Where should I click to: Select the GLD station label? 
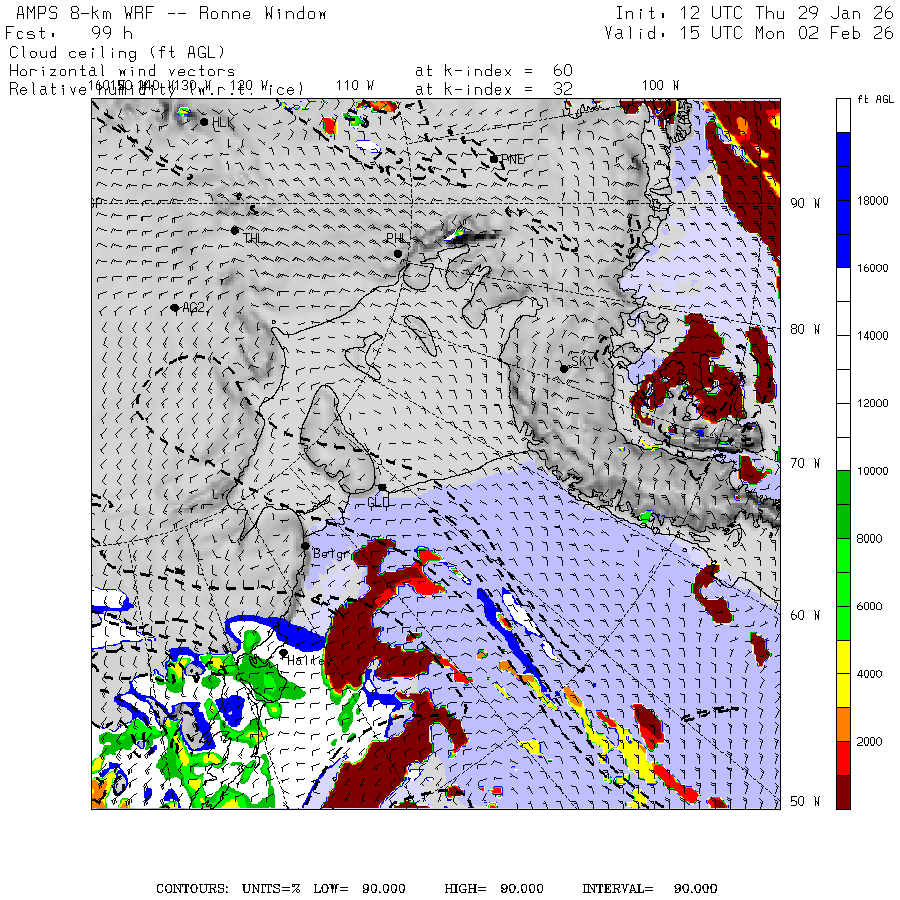coord(378,502)
